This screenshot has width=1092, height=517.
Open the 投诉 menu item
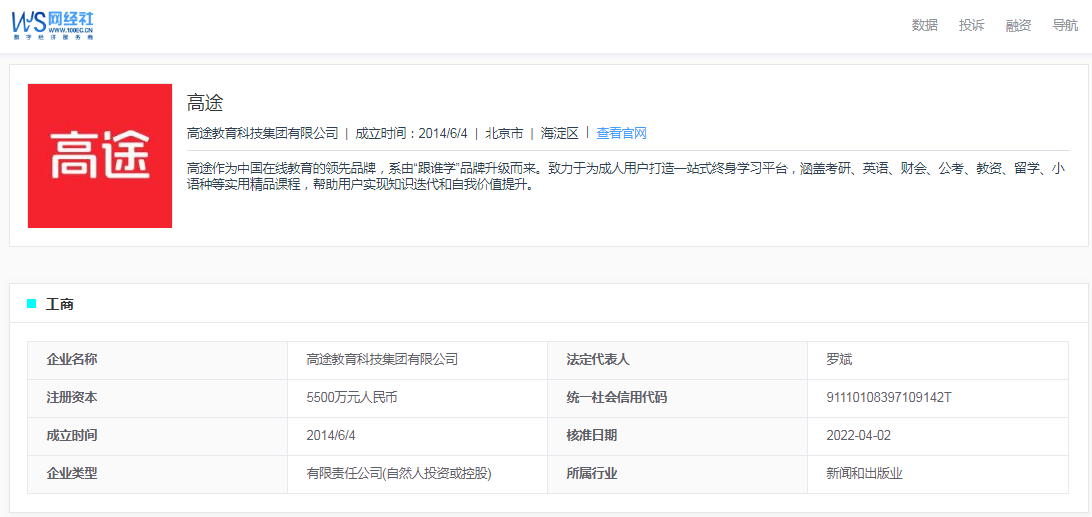point(972,26)
